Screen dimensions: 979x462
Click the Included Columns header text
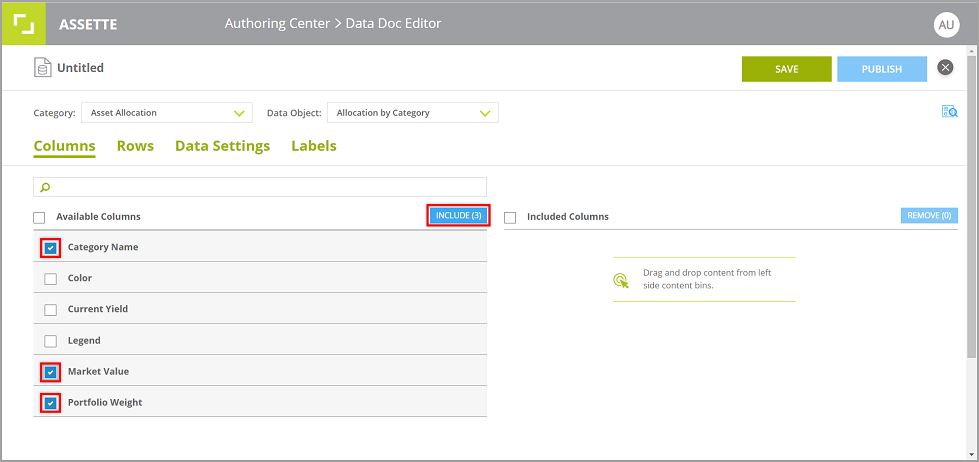click(x=568, y=217)
